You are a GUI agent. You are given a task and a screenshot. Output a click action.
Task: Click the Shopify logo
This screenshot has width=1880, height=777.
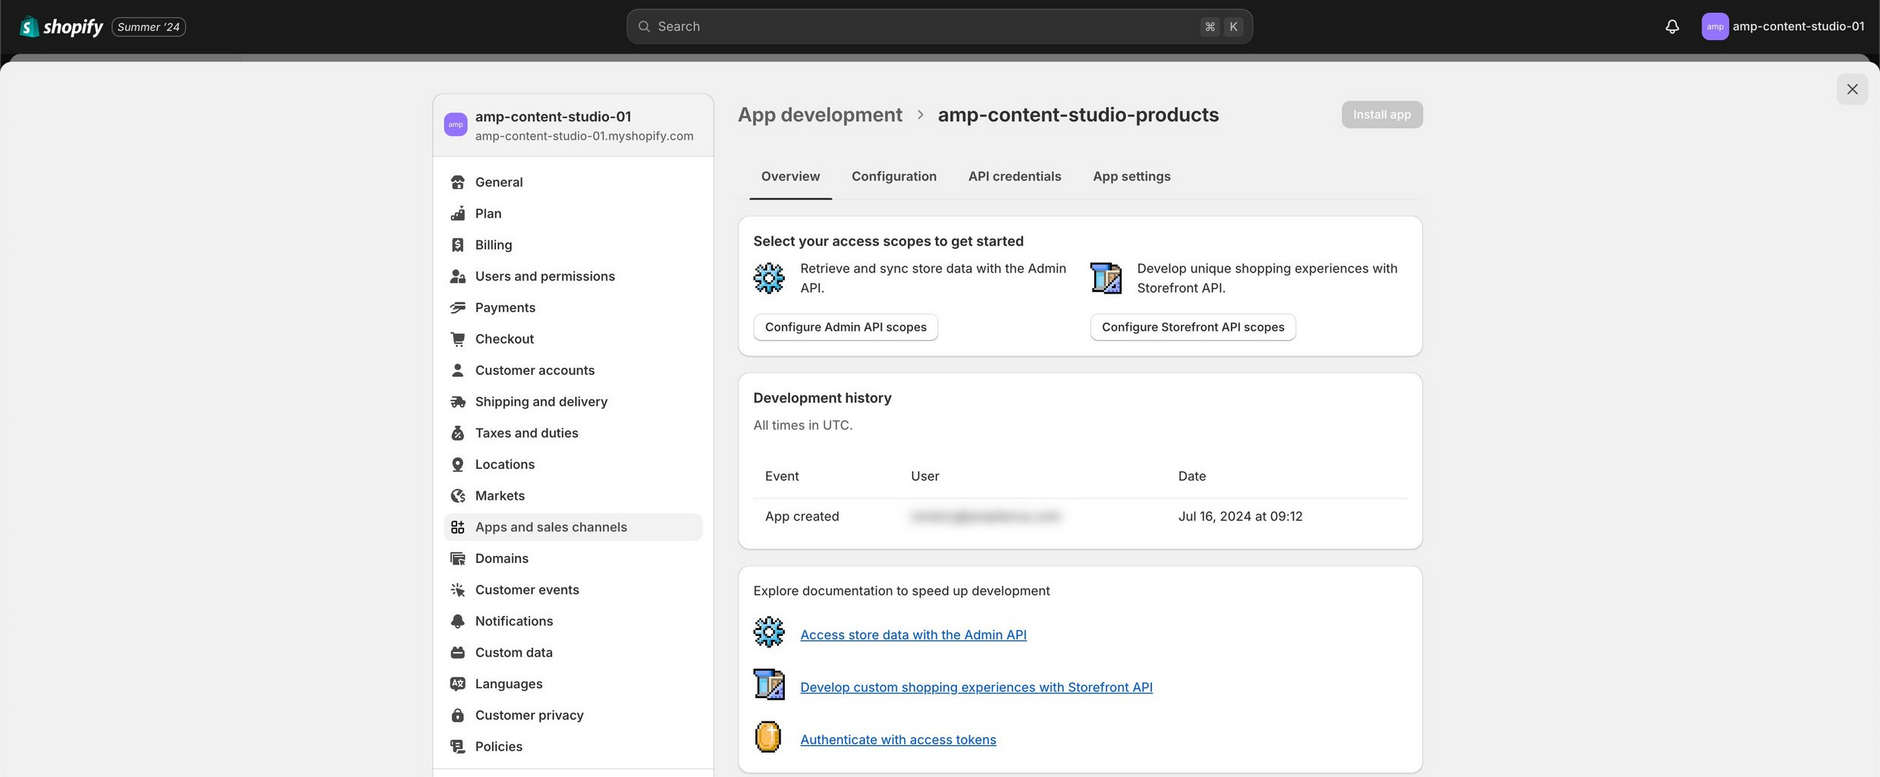click(62, 27)
